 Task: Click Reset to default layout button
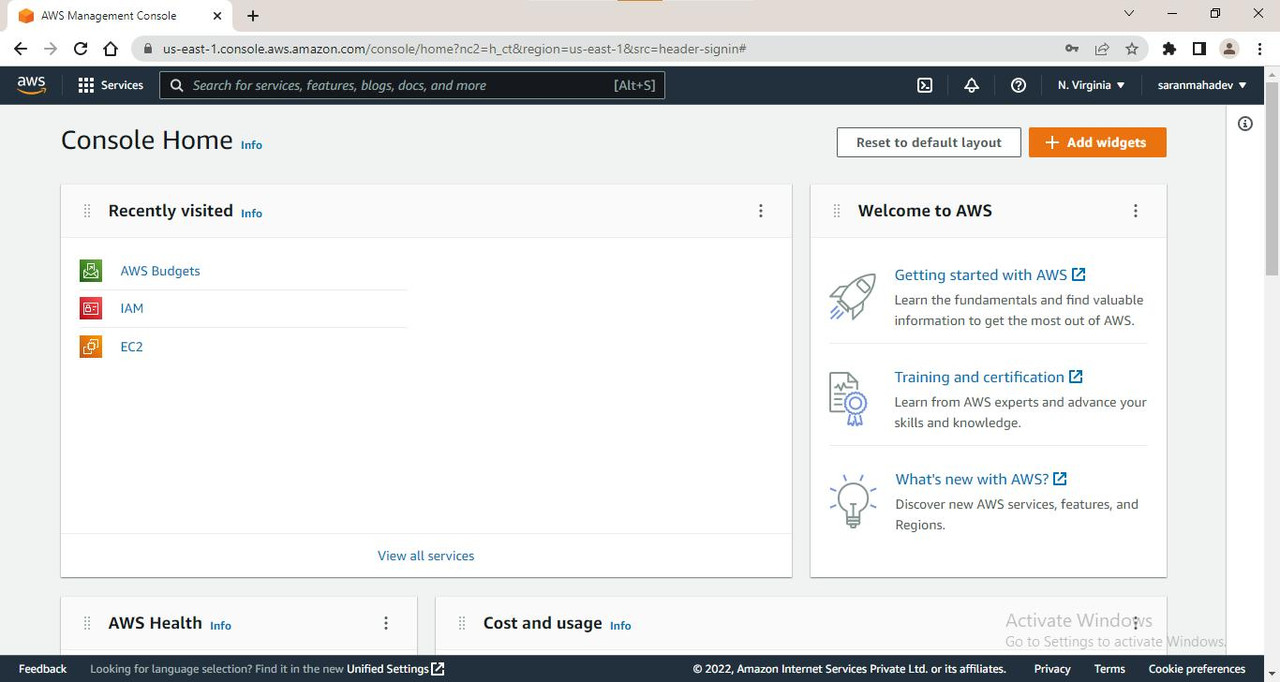[929, 142]
